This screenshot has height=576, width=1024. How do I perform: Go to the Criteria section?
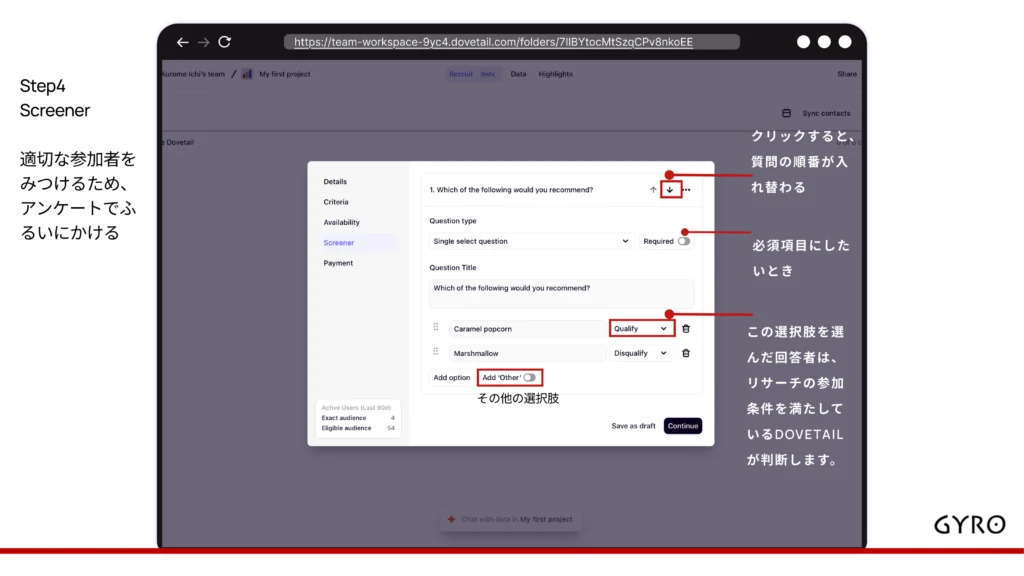click(x=336, y=202)
